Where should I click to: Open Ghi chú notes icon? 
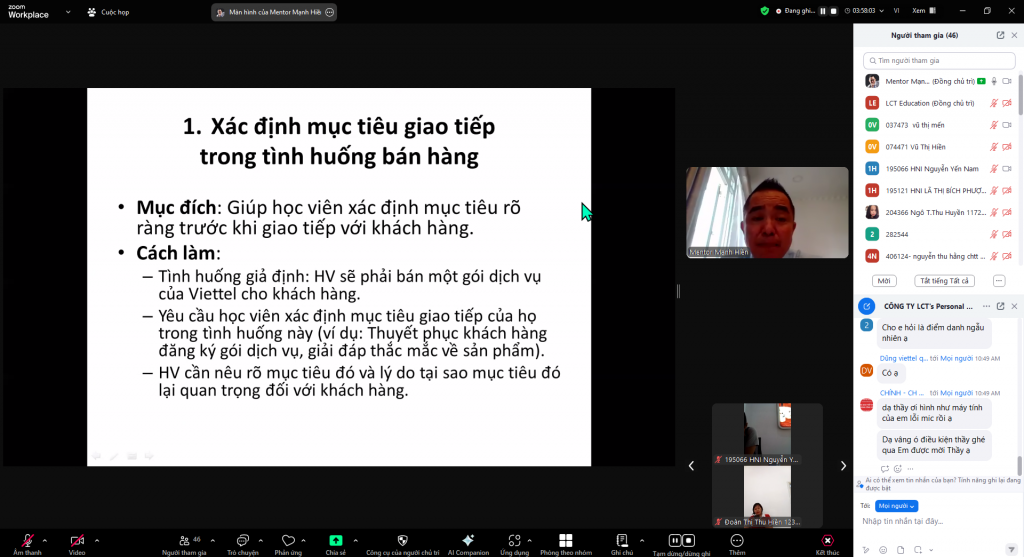tap(622, 541)
